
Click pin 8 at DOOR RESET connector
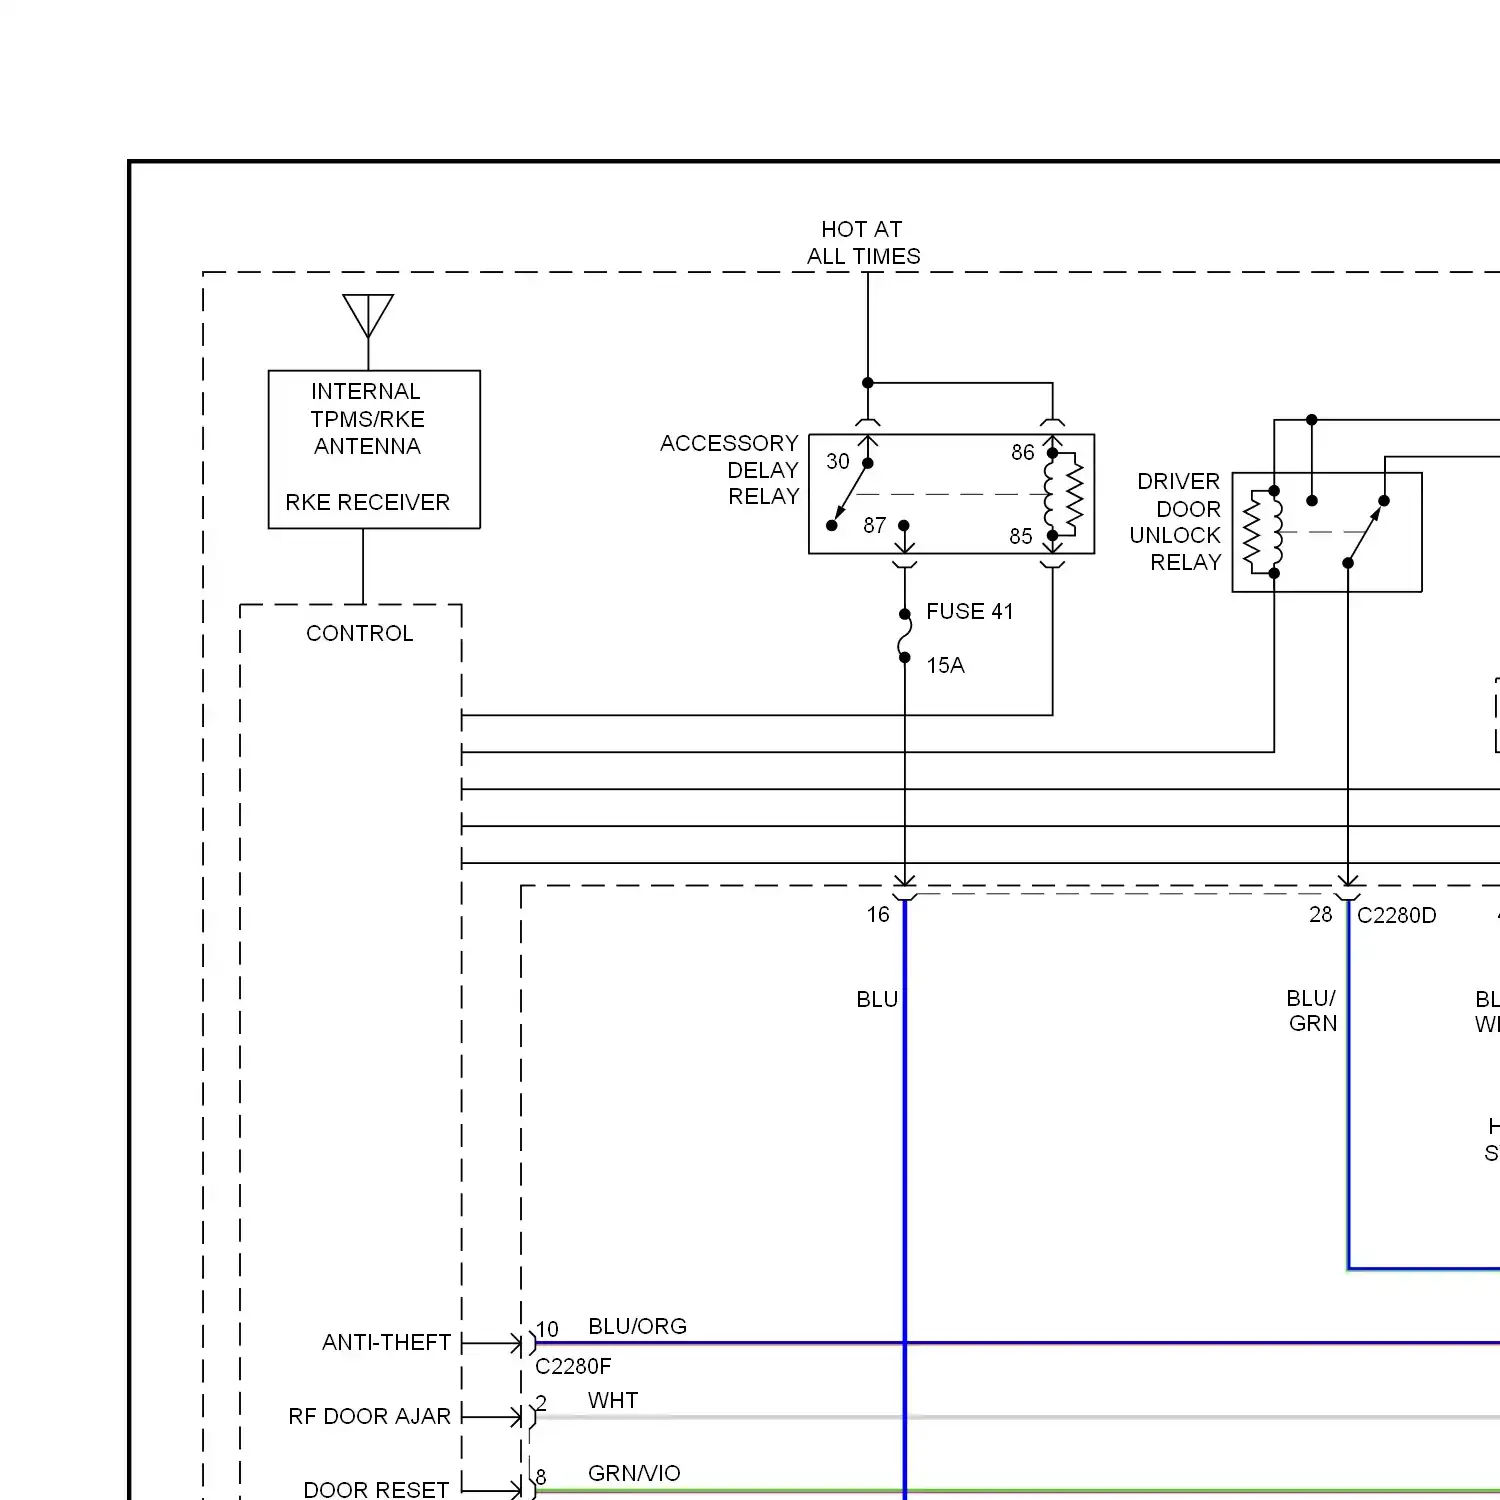(541, 1477)
